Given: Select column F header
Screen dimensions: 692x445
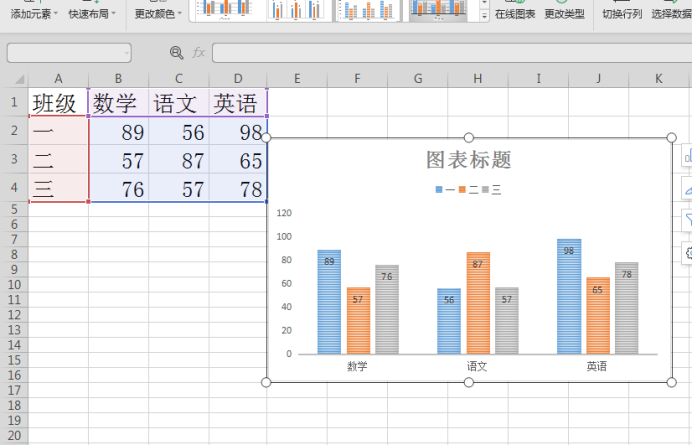Looking at the screenshot, I should click(x=357, y=79).
